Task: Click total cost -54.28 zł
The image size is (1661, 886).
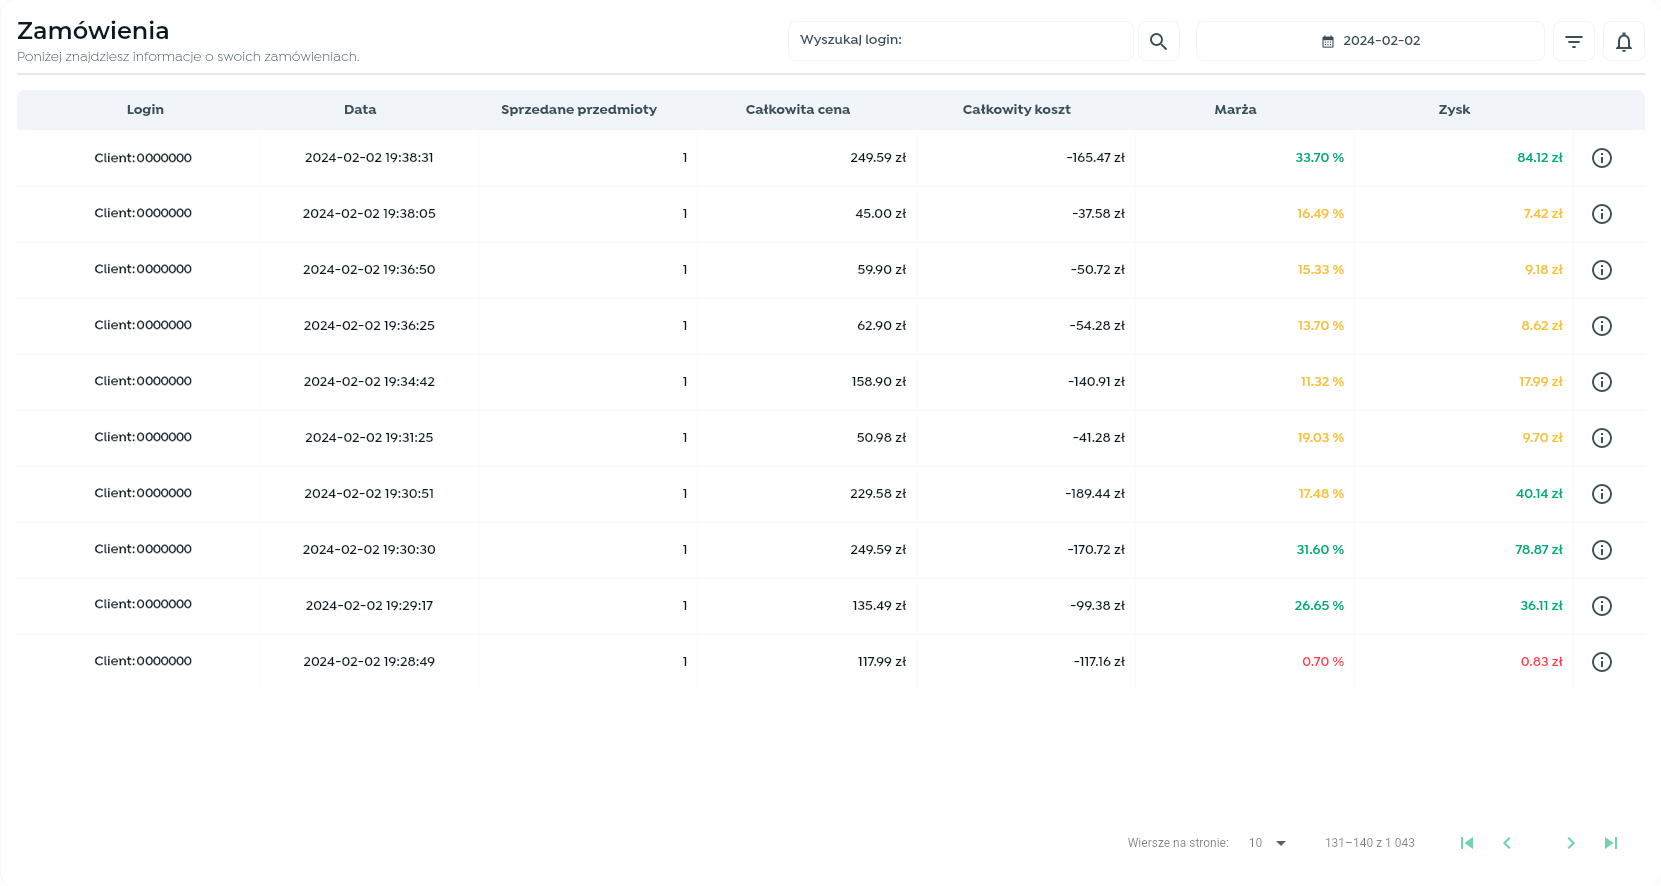Action: pyautogui.click(x=1097, y=326)
